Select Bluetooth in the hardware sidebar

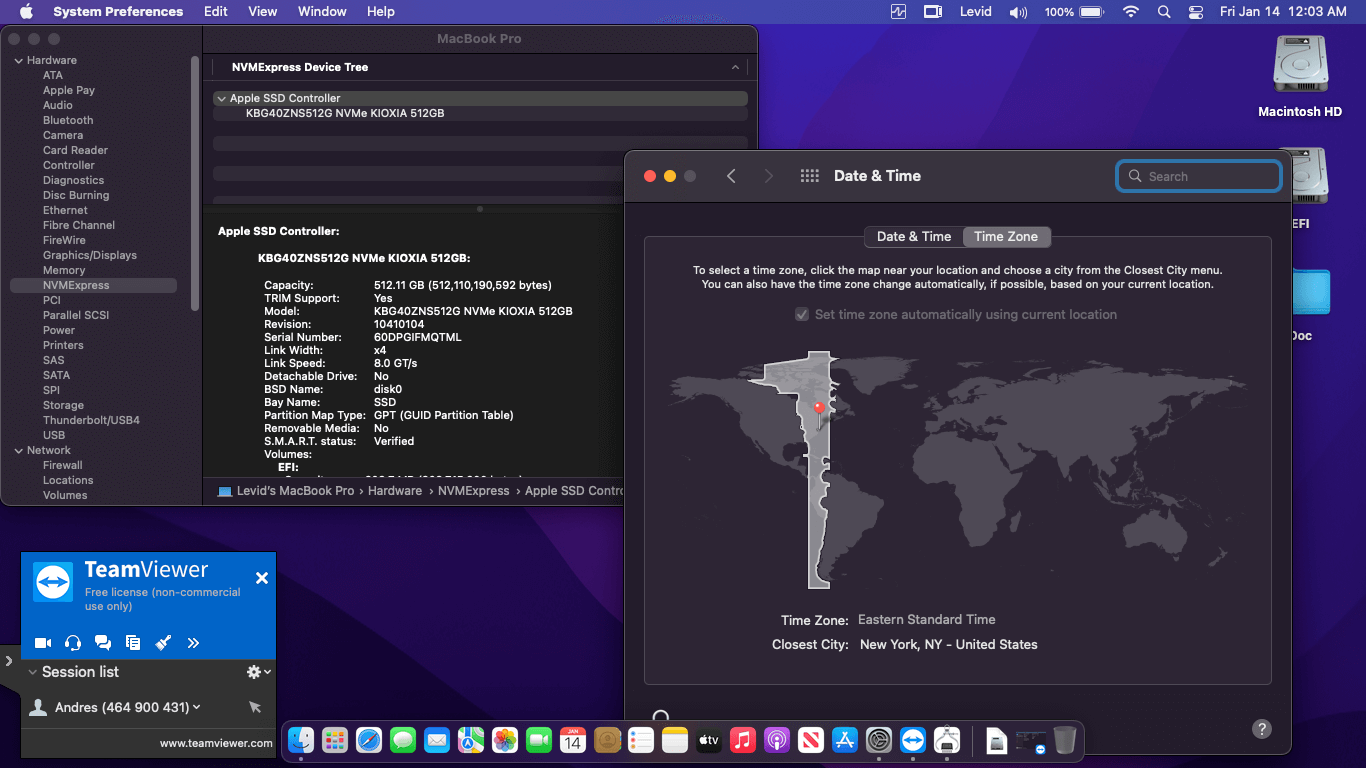(68, 120)
